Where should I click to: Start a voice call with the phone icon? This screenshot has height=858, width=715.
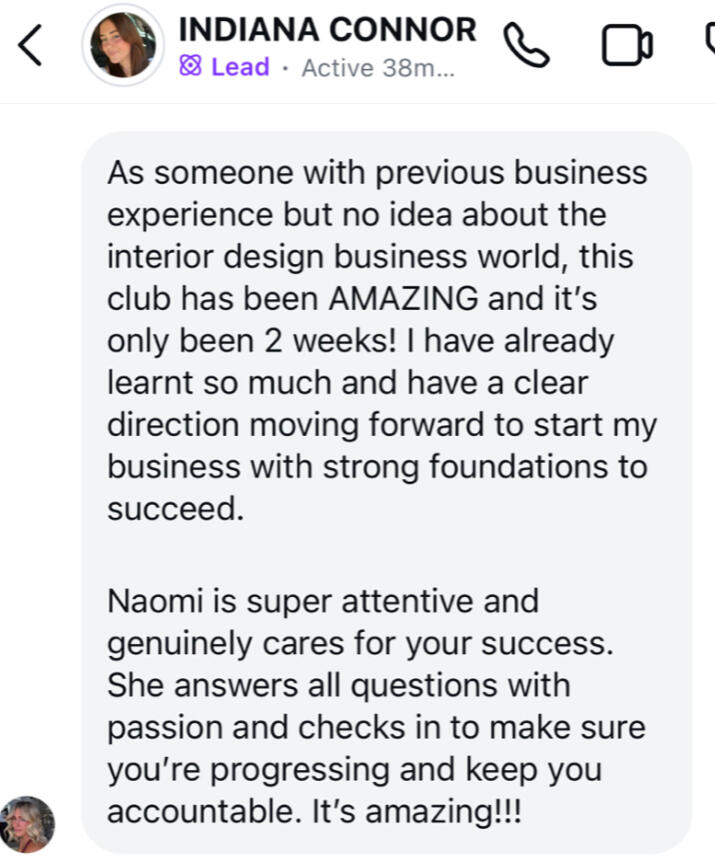[x=526, y=45]
